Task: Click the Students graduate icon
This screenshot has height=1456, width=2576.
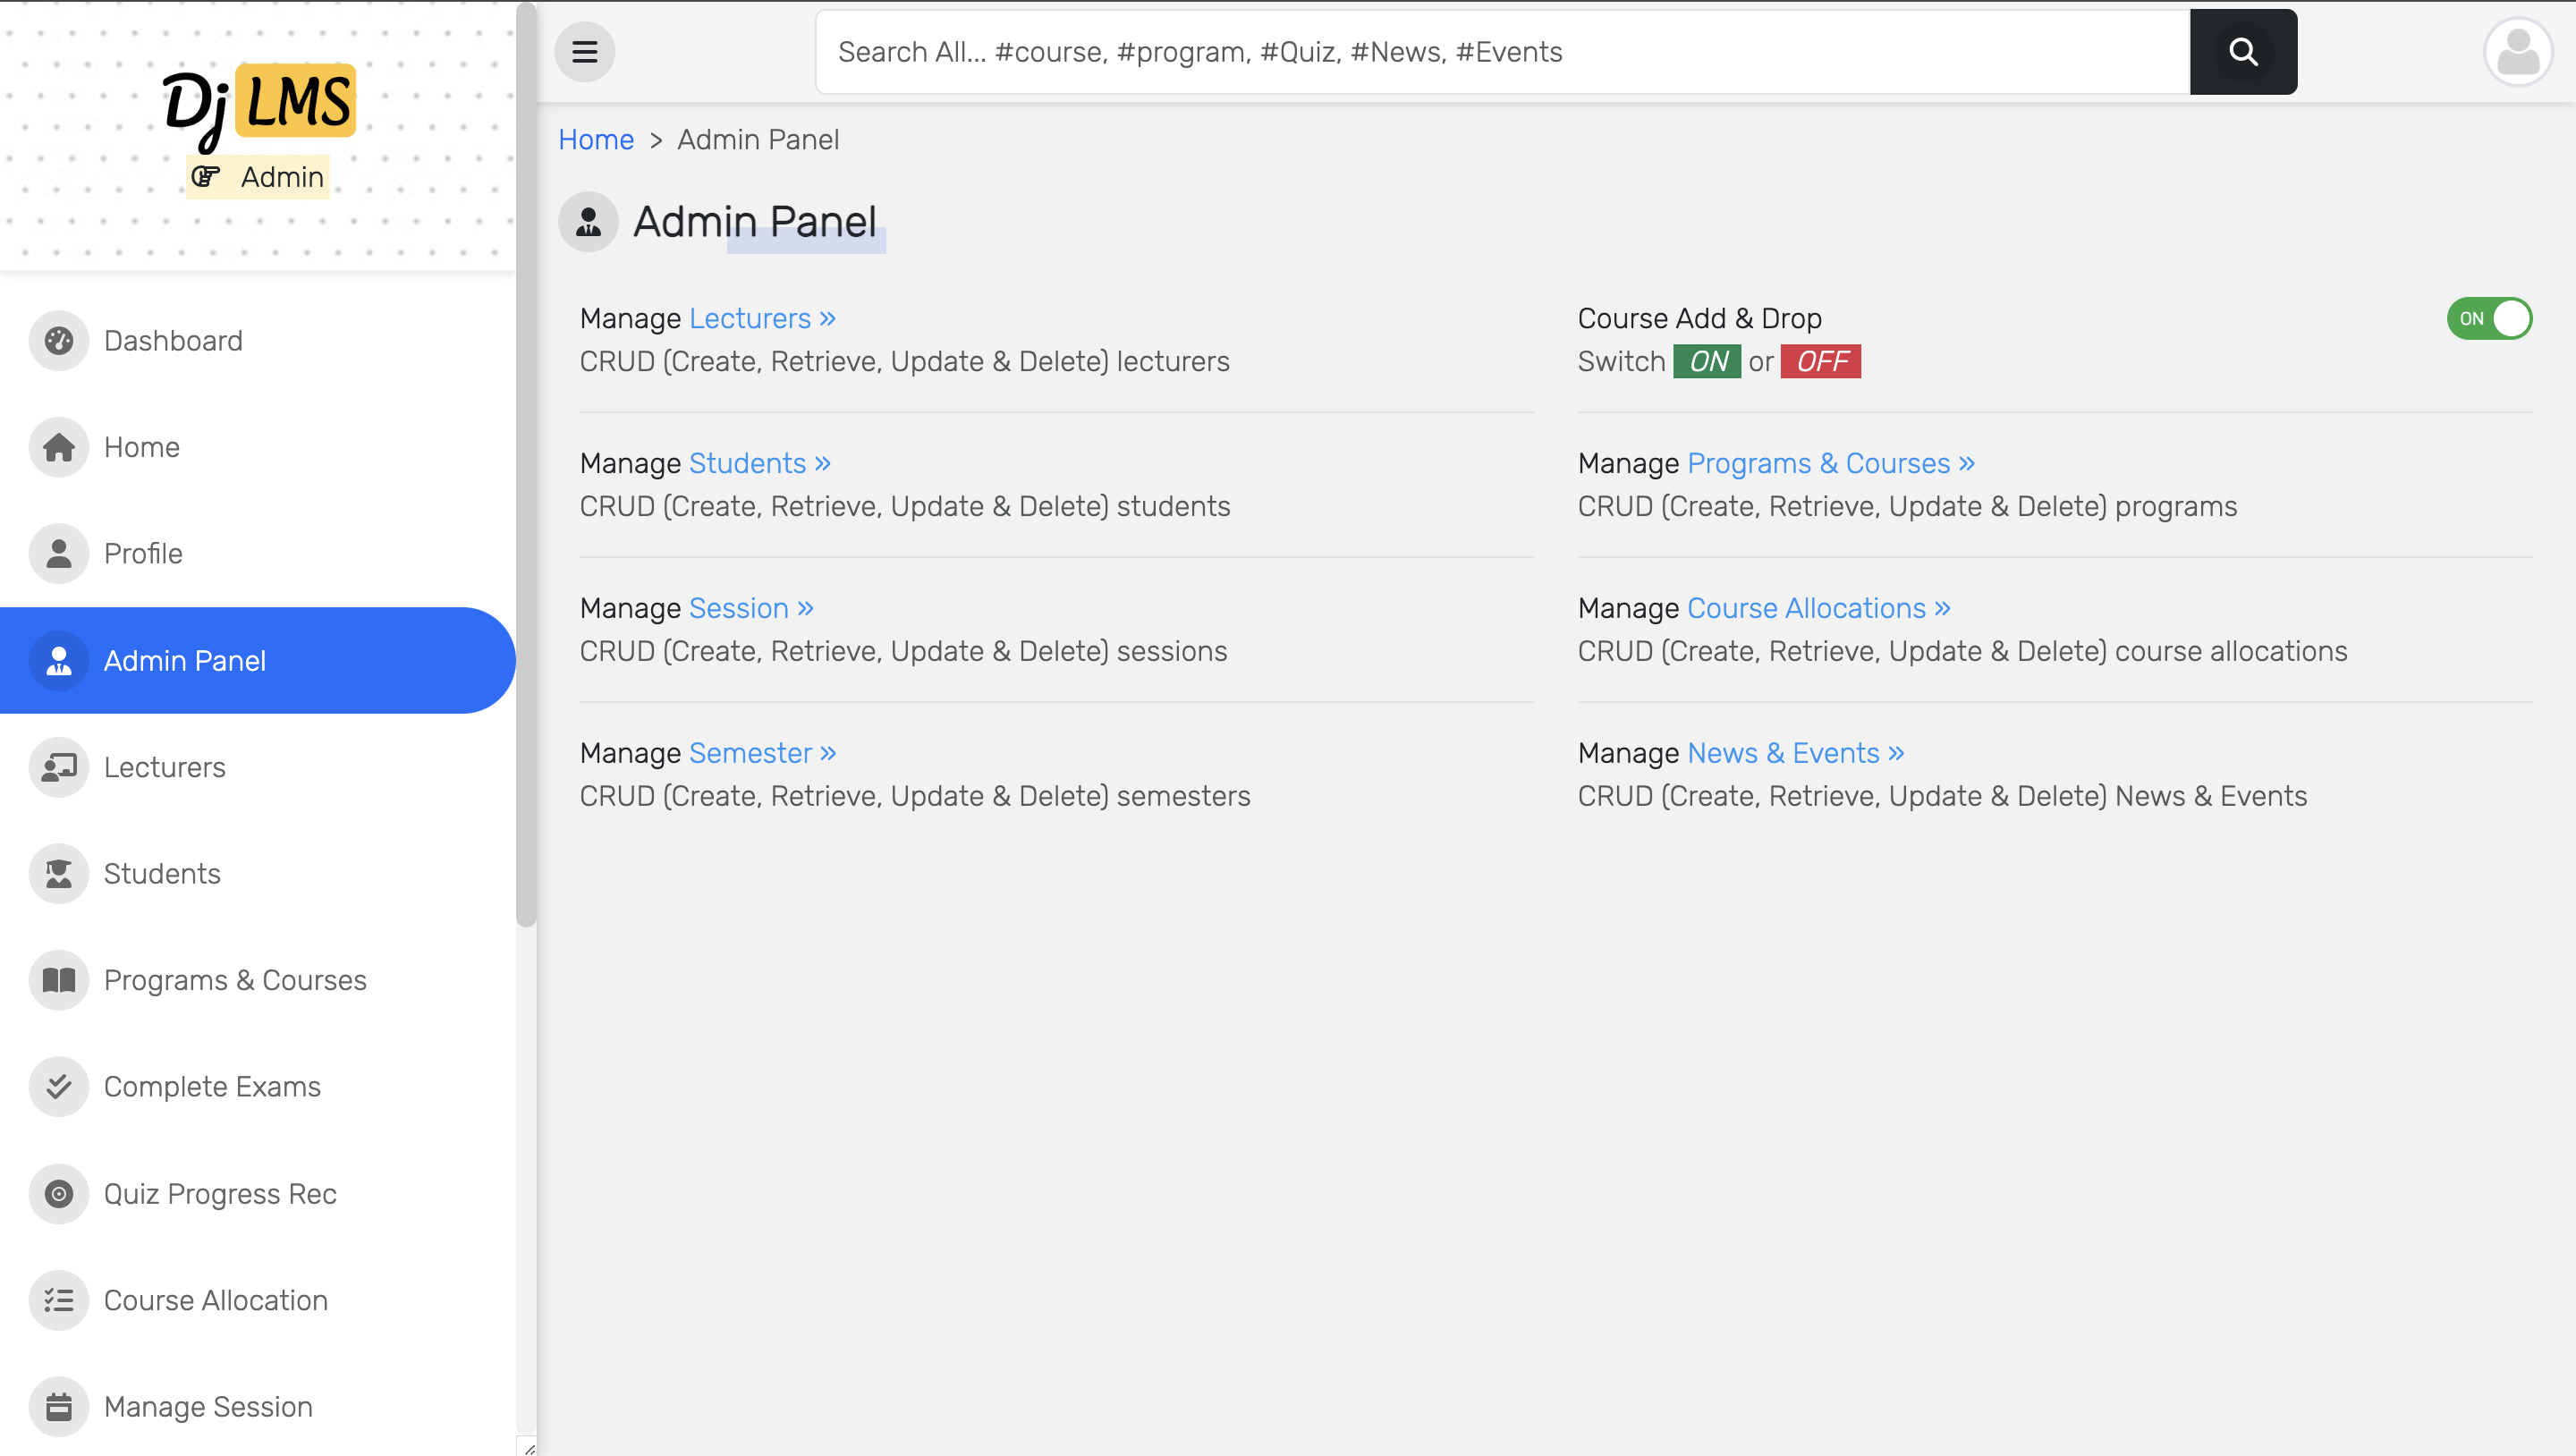Action: point(59,873)
